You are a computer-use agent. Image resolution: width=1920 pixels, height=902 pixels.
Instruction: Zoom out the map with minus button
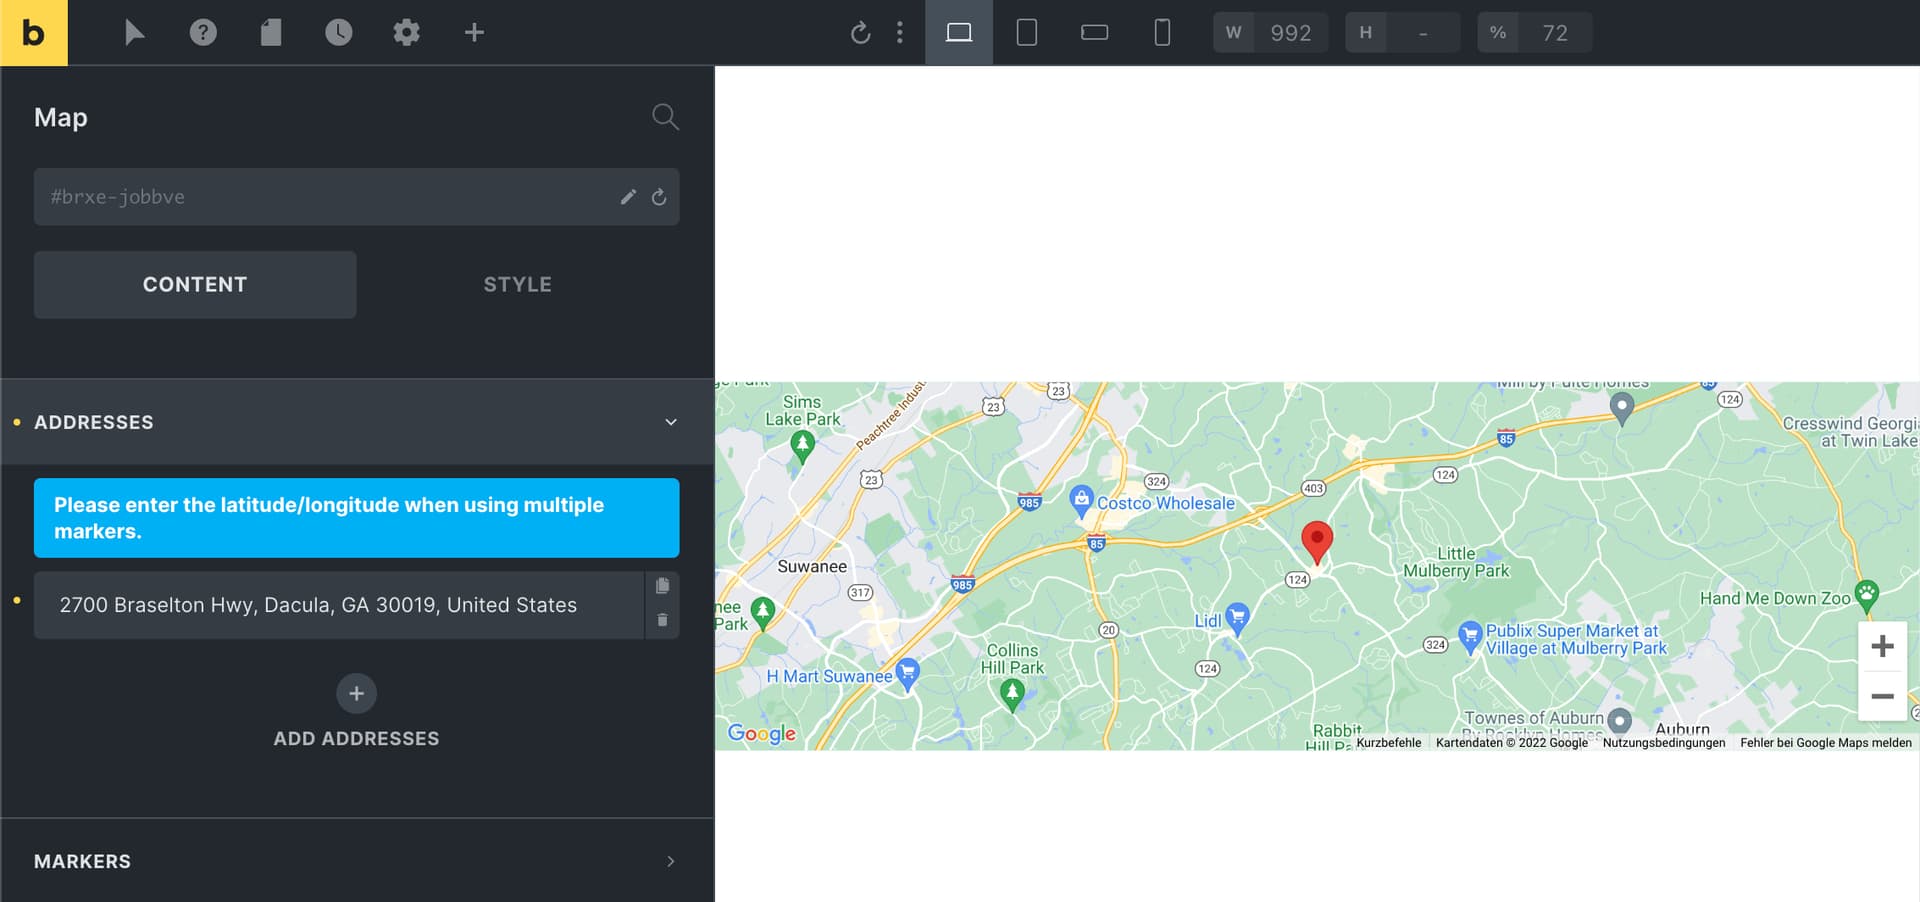click(x=1882, y=696)
